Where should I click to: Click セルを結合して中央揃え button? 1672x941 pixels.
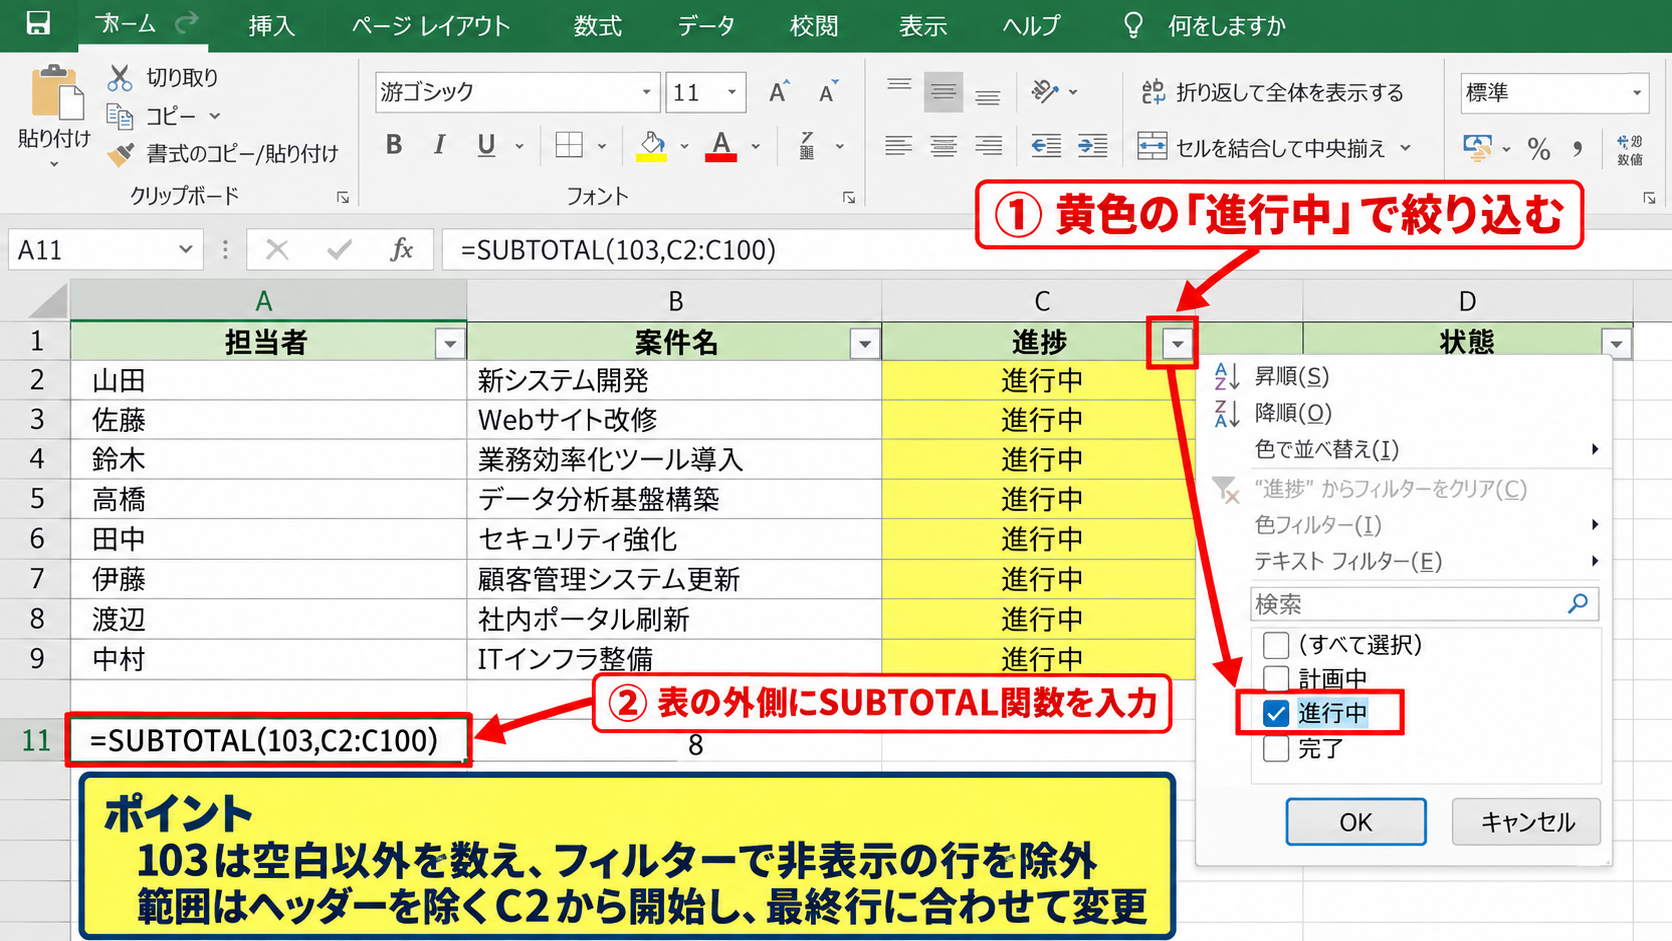[x=1261, y=147]
